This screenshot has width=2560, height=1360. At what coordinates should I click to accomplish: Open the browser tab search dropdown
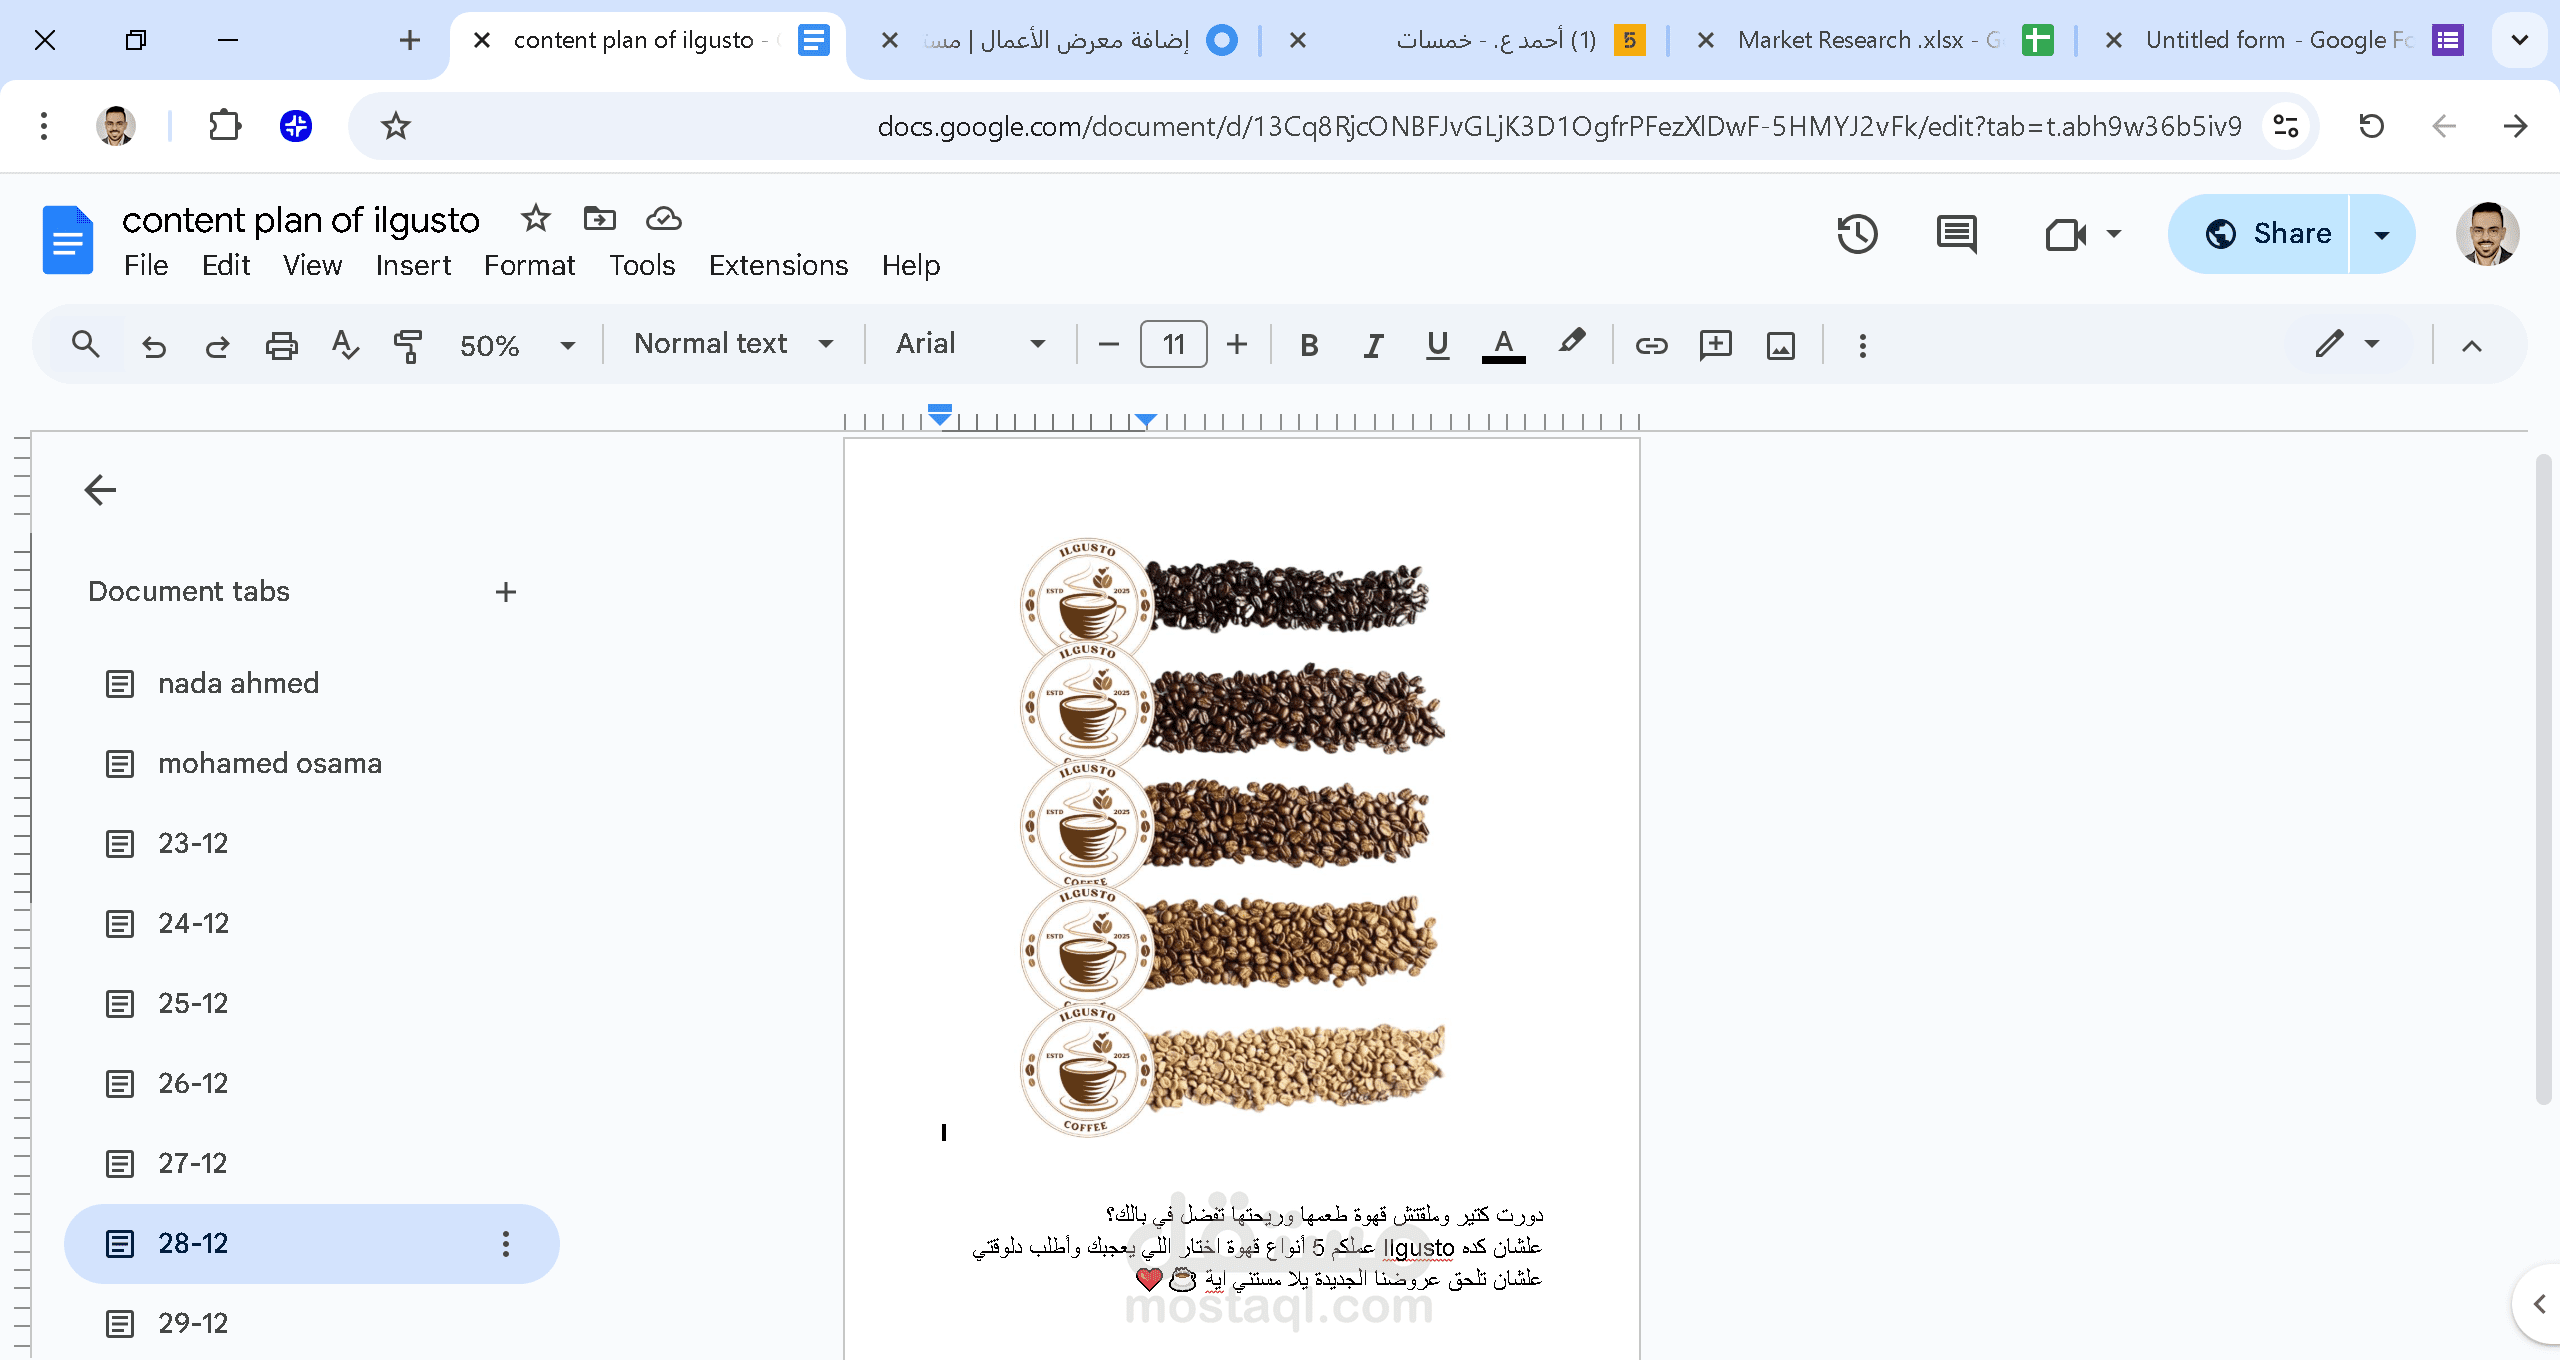pyautogui.click(x=2520, y=40)
